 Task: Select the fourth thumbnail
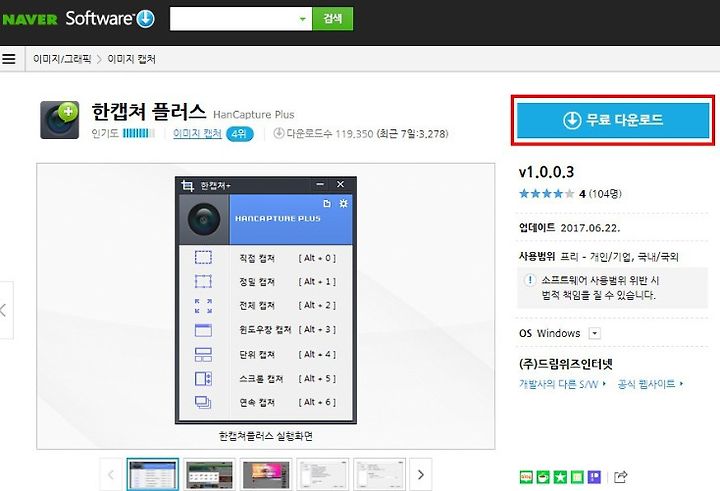coord(322,474)
